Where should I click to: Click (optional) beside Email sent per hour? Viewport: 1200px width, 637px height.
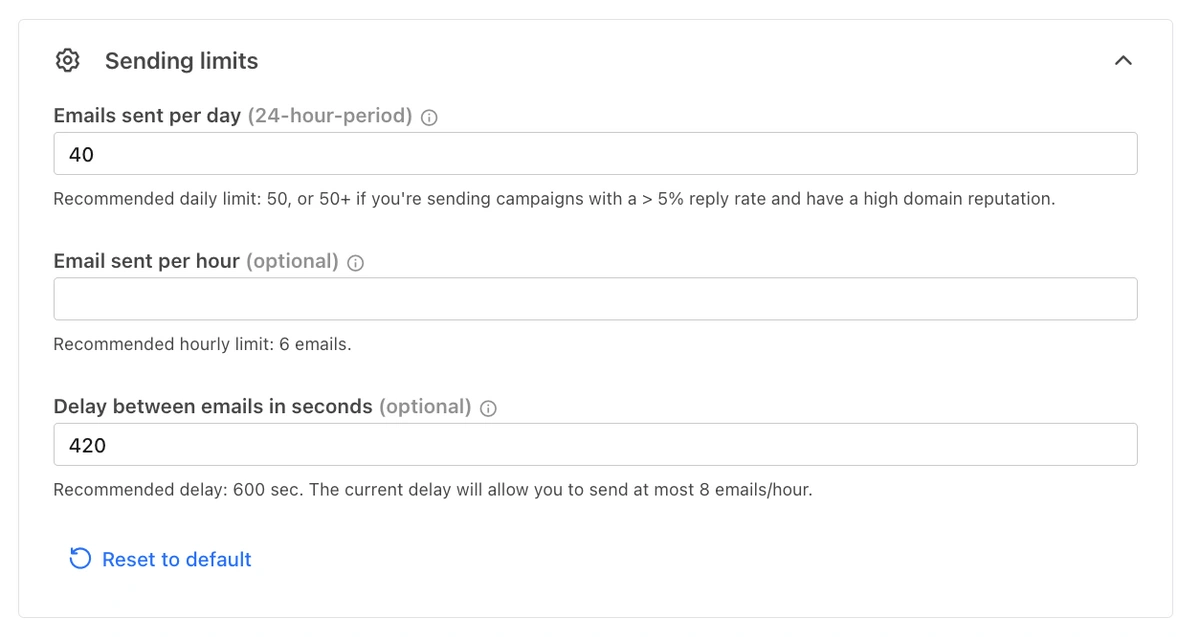[x=292, y=262]
